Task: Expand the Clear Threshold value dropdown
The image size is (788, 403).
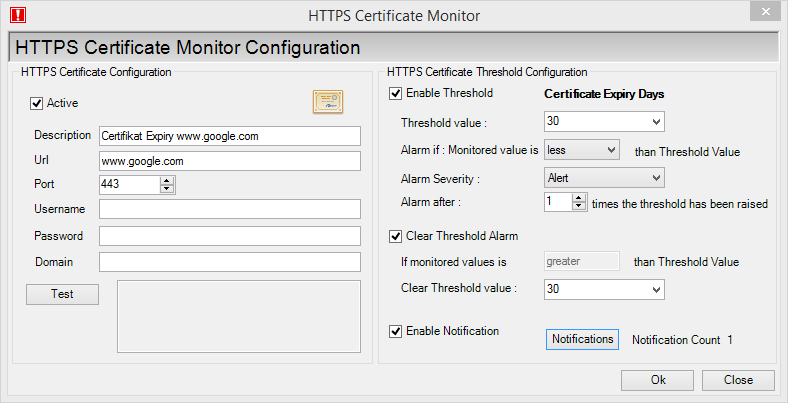Action: point(604,289)
